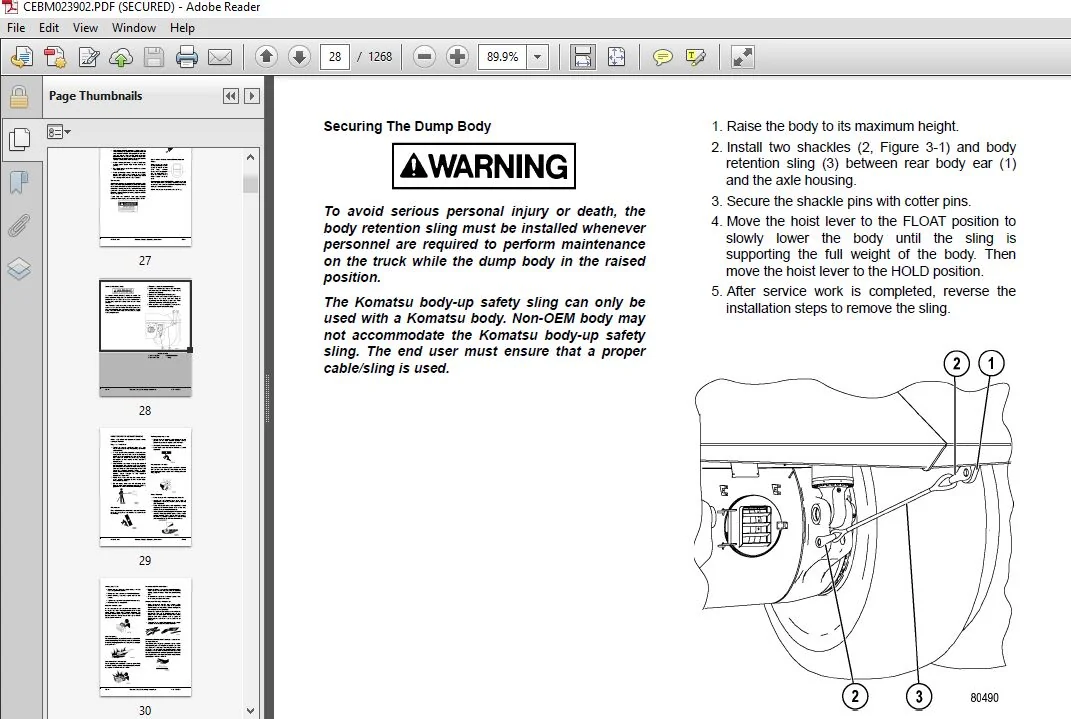
Task: Select the Page Thumbnails sidebar icon
Action: pos(19,139)
